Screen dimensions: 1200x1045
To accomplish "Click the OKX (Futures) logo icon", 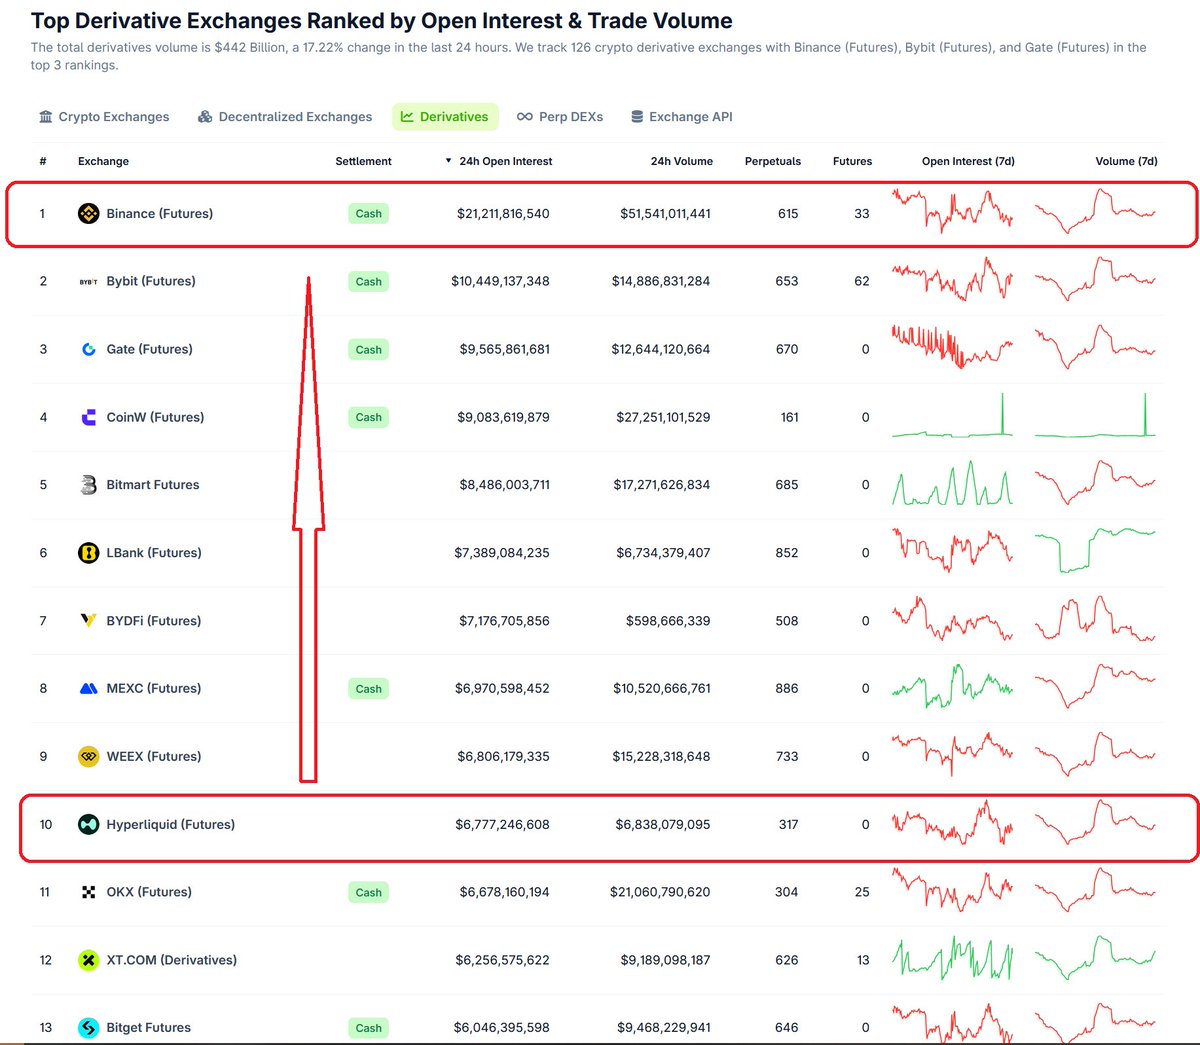I will pos(88,892).
